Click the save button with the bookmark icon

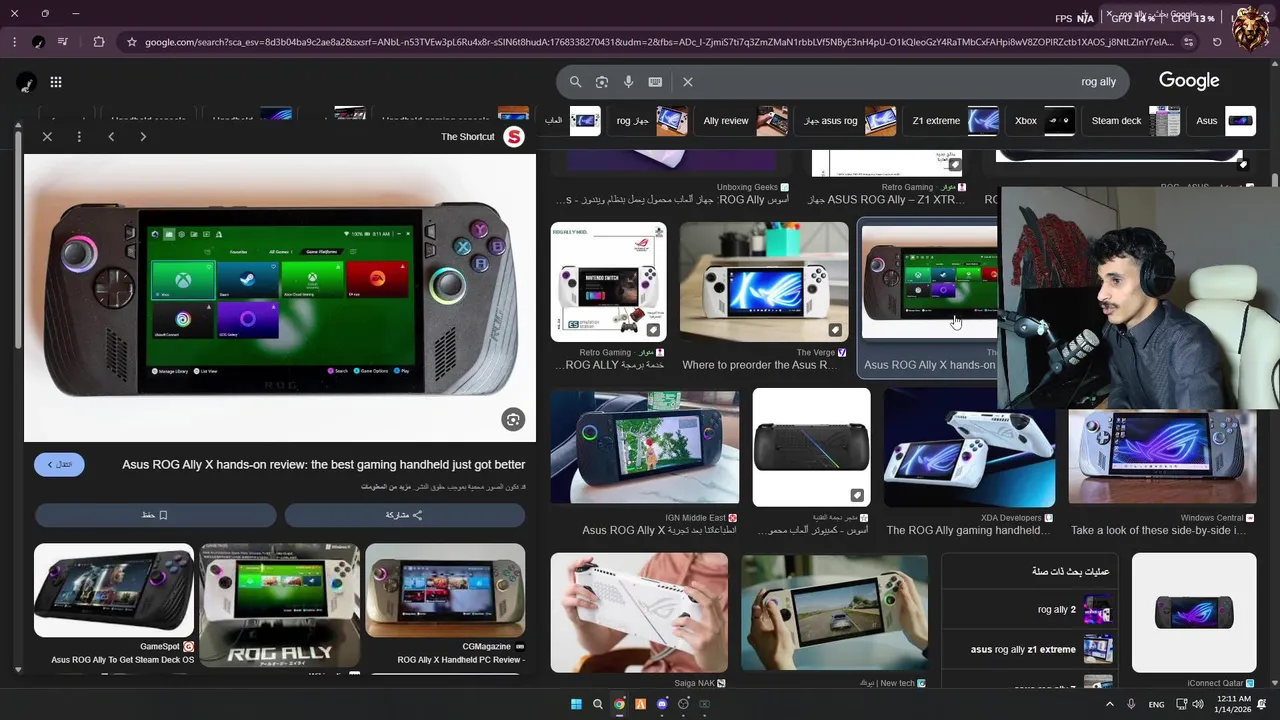click(x=155, y=515)
